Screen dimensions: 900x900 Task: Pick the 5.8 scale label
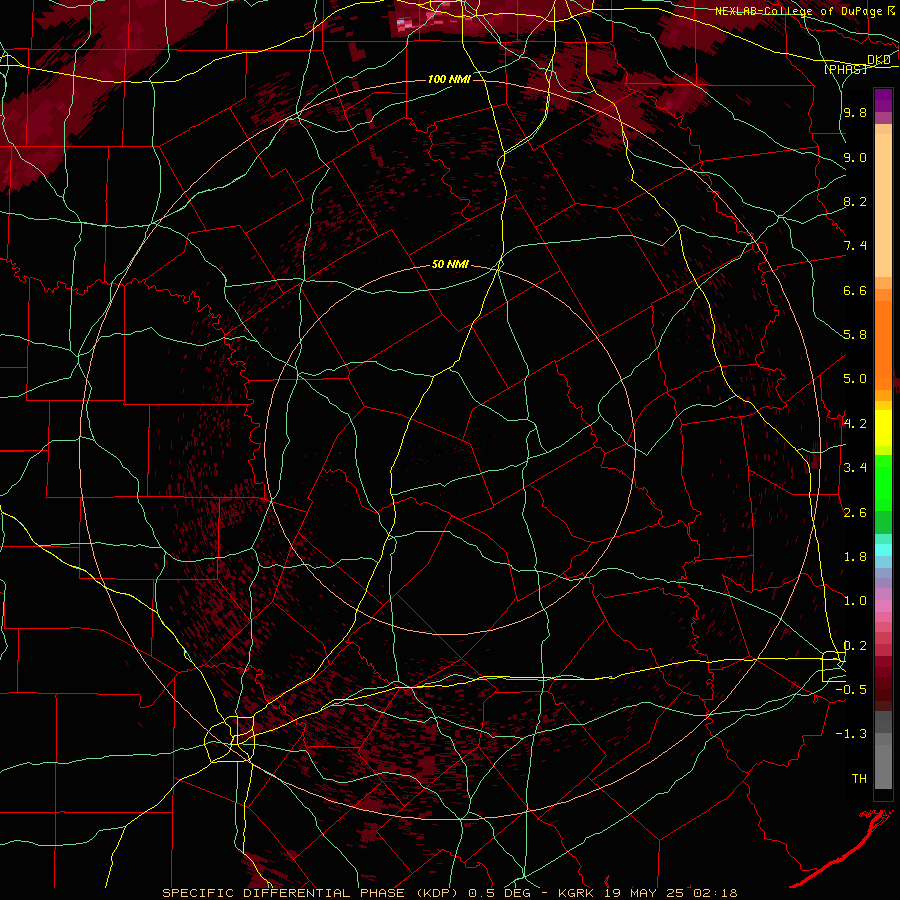point(855,335)
